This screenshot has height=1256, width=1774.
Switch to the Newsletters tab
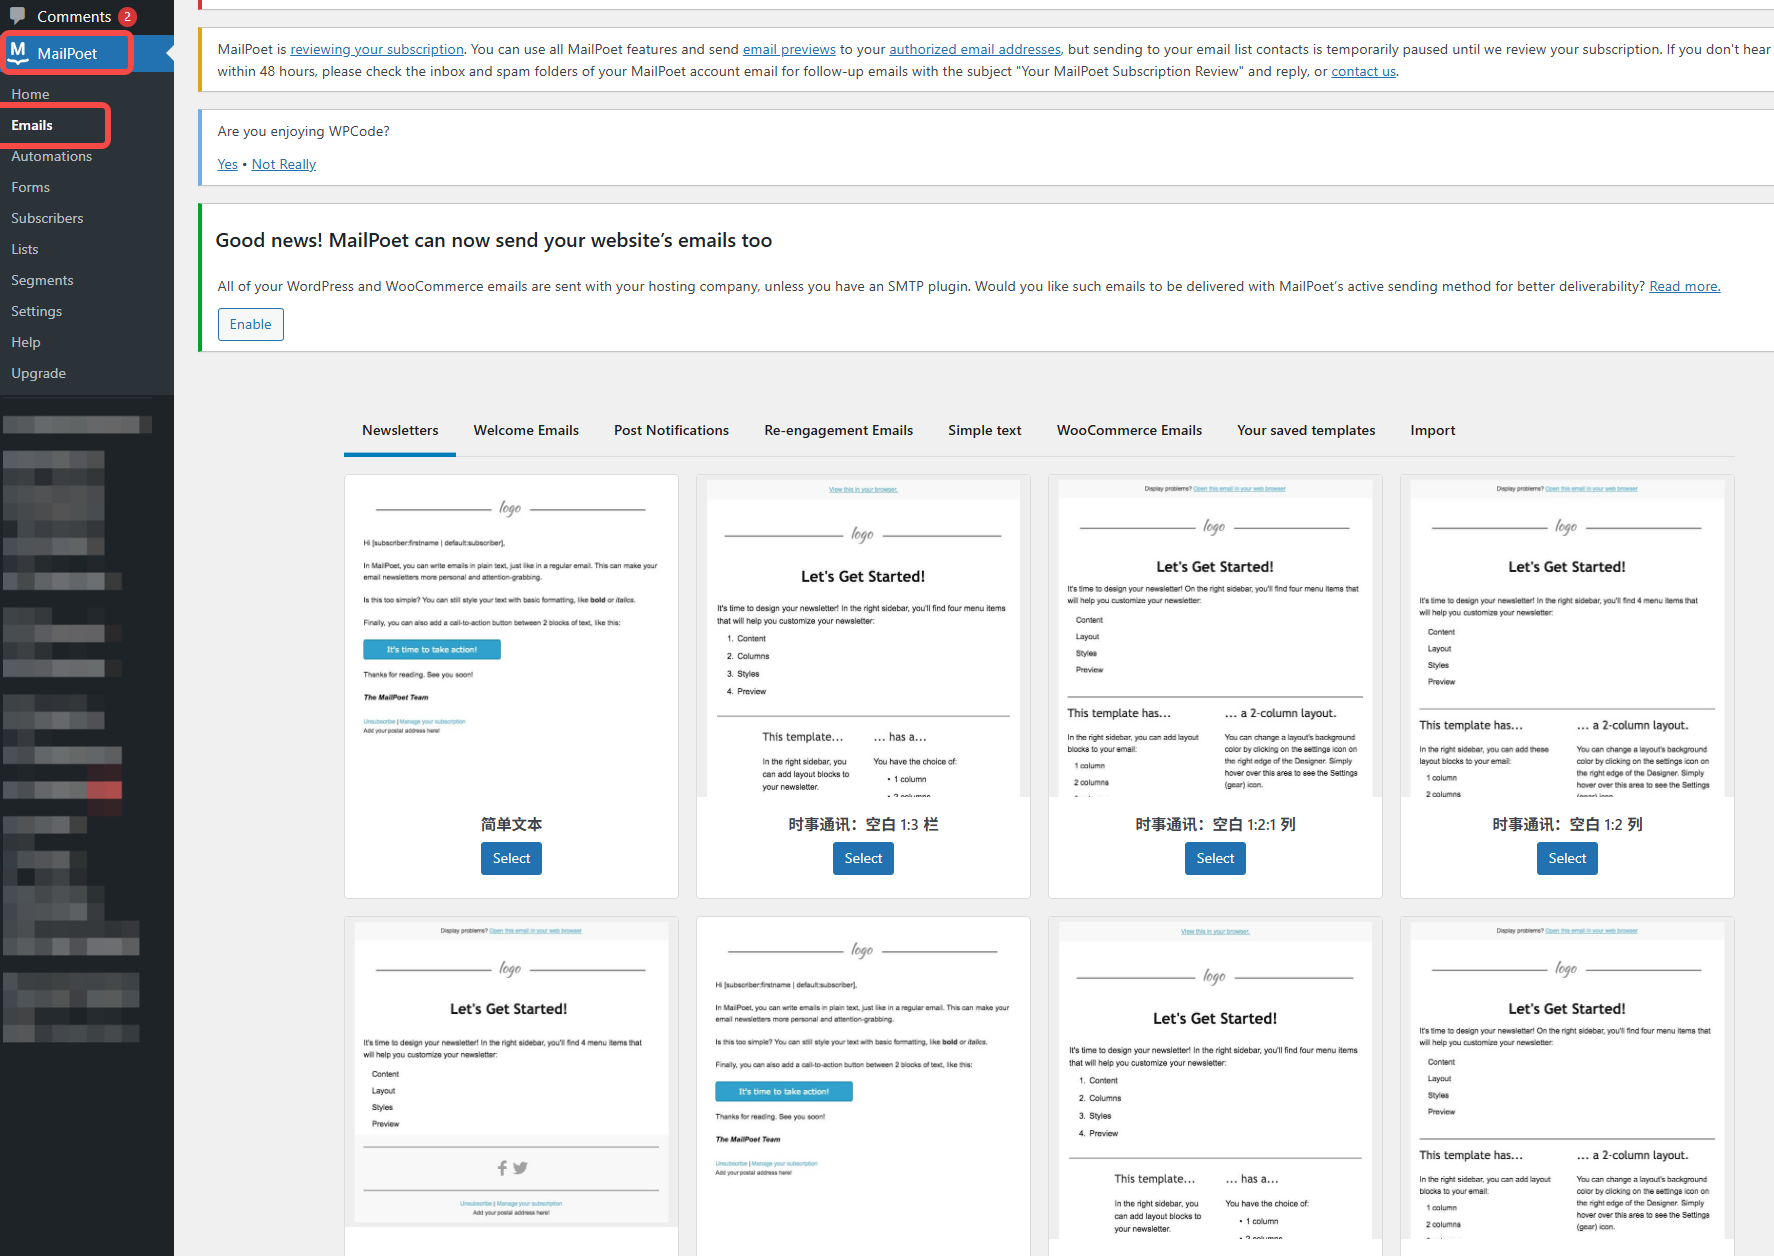coord(400,430)
